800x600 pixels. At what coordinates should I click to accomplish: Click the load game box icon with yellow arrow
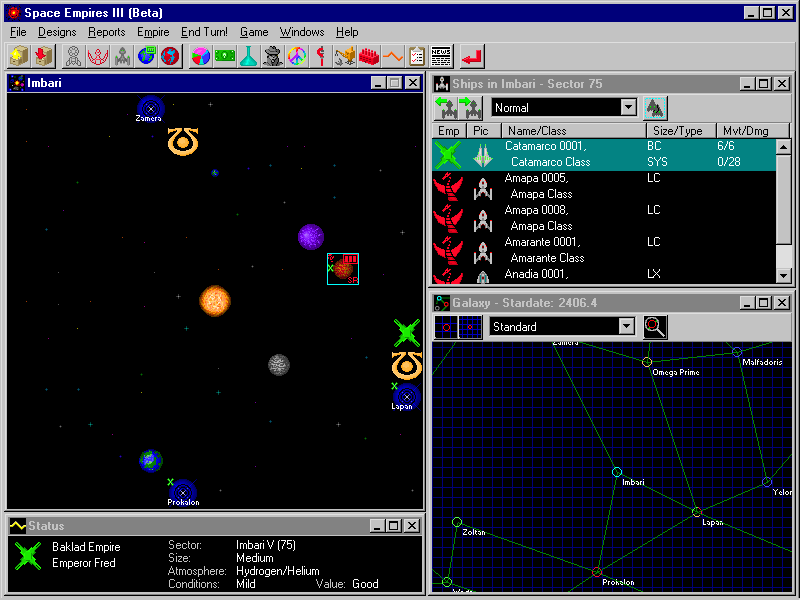point(19,56)
